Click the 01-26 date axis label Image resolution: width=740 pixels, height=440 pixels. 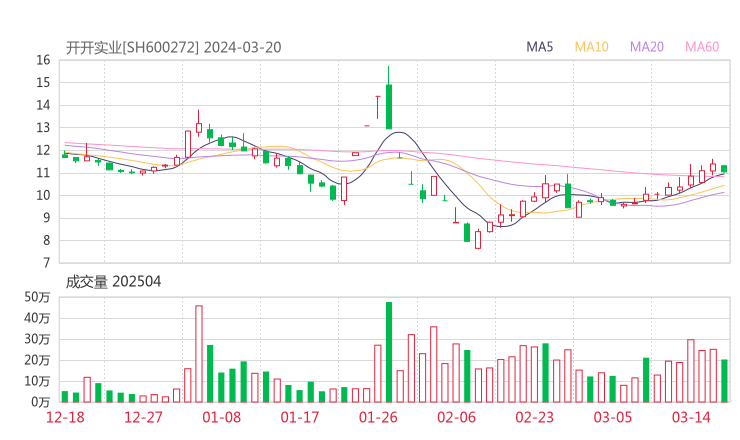[x=378, y=417]
